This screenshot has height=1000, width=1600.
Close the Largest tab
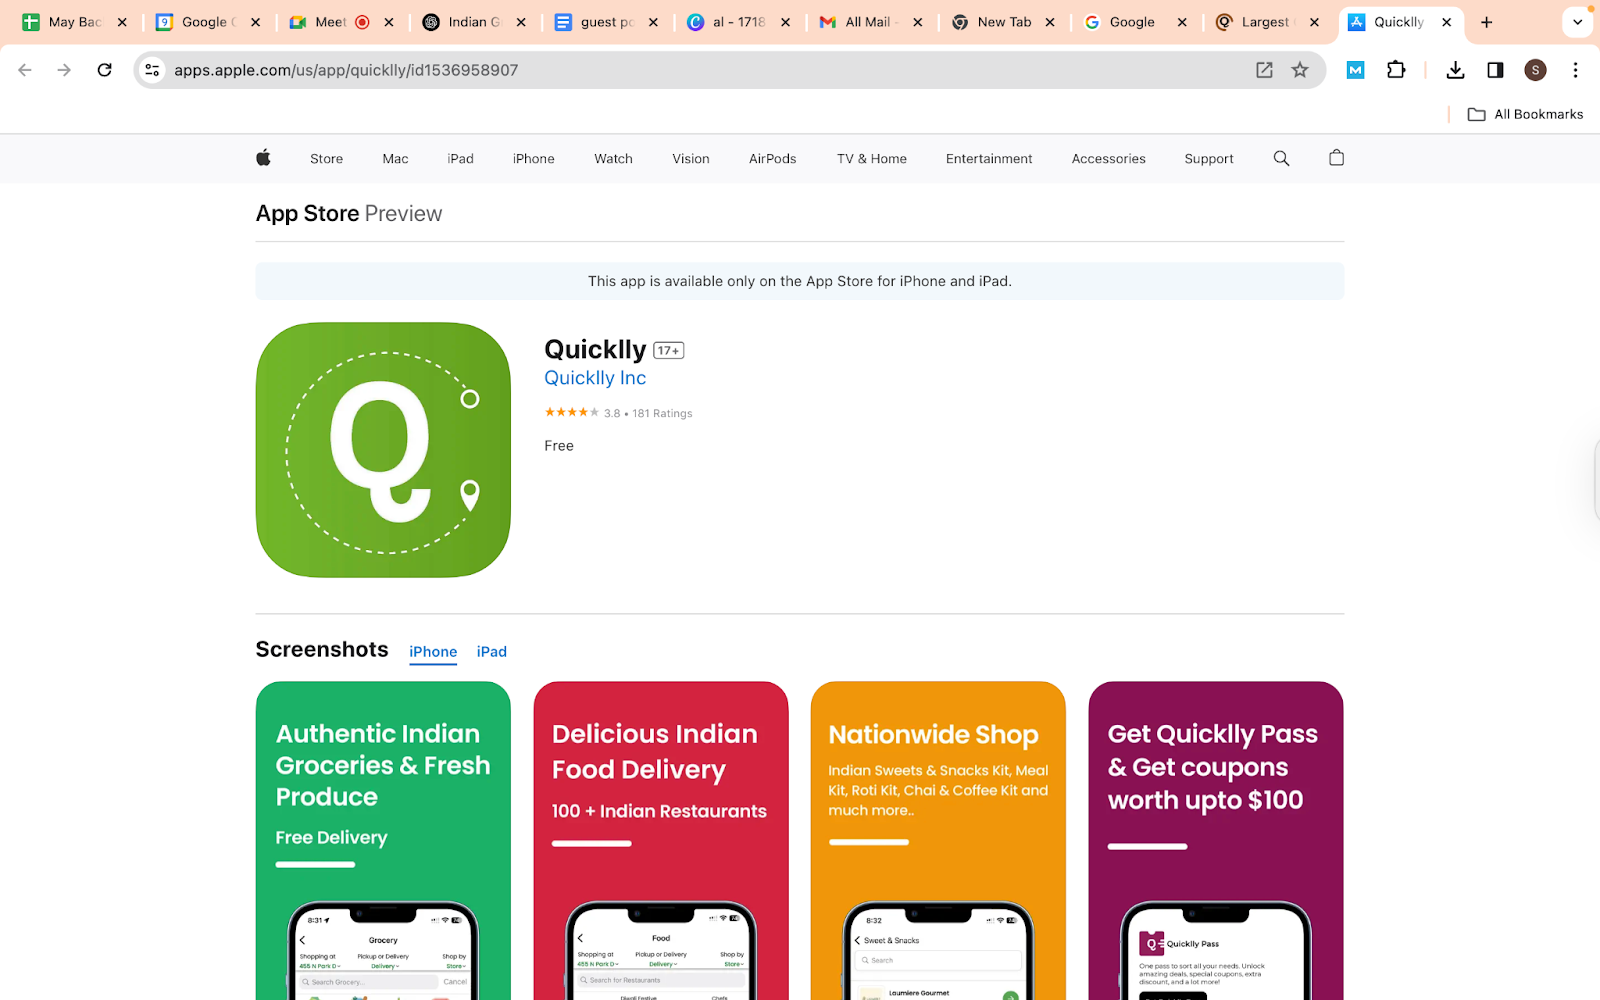coord(1314,22)
